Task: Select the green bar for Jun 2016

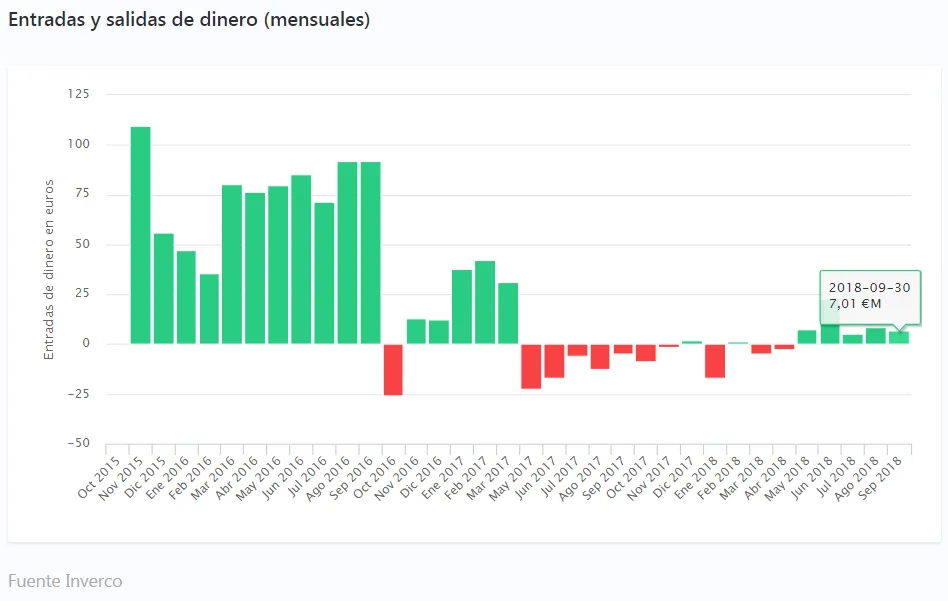Action: click(301, 259)
